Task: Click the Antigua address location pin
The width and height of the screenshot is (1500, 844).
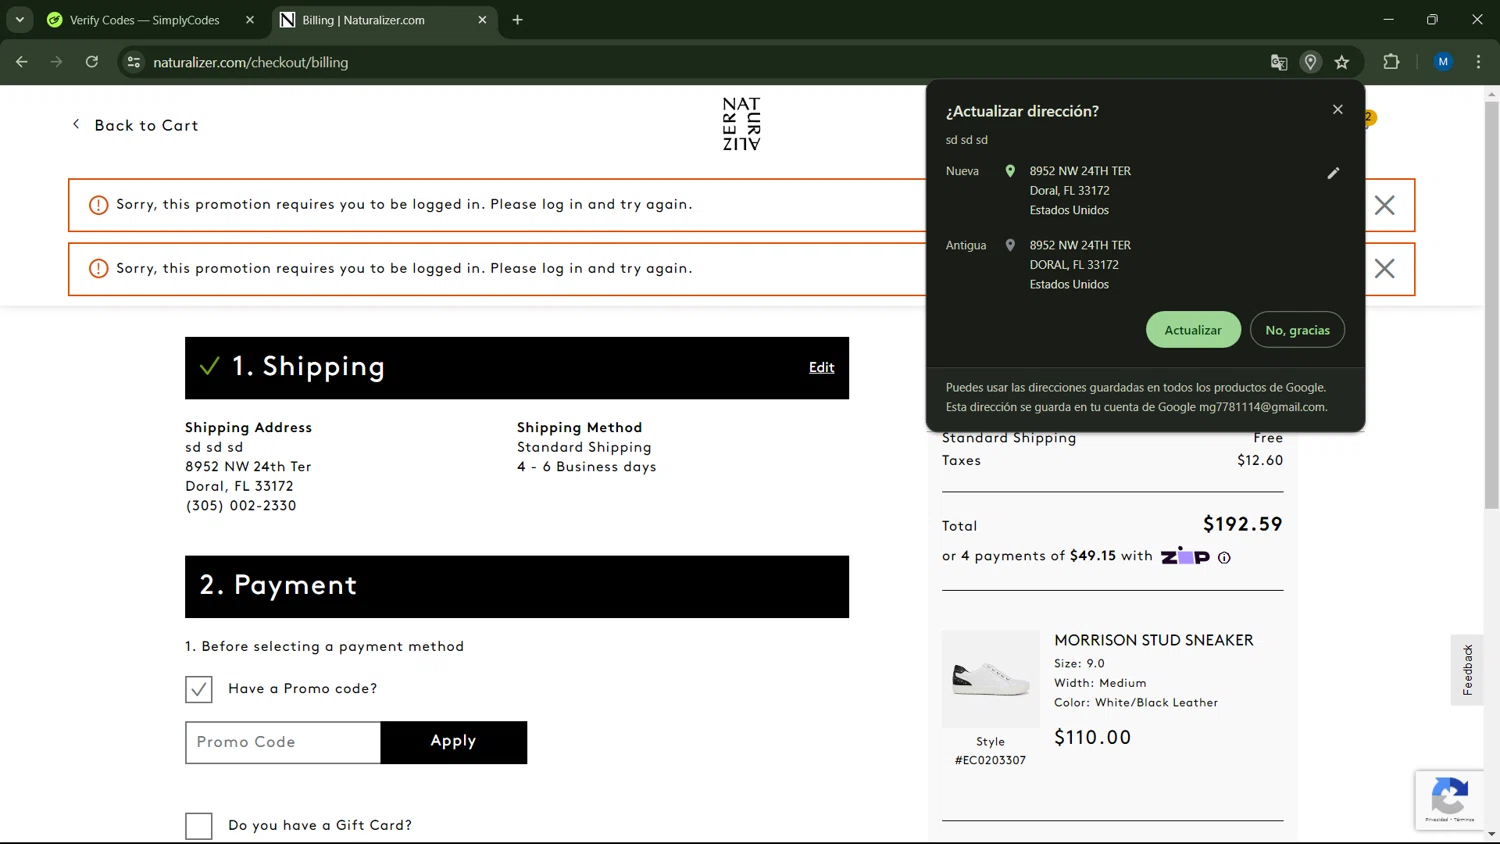Action: point(1010,245)
